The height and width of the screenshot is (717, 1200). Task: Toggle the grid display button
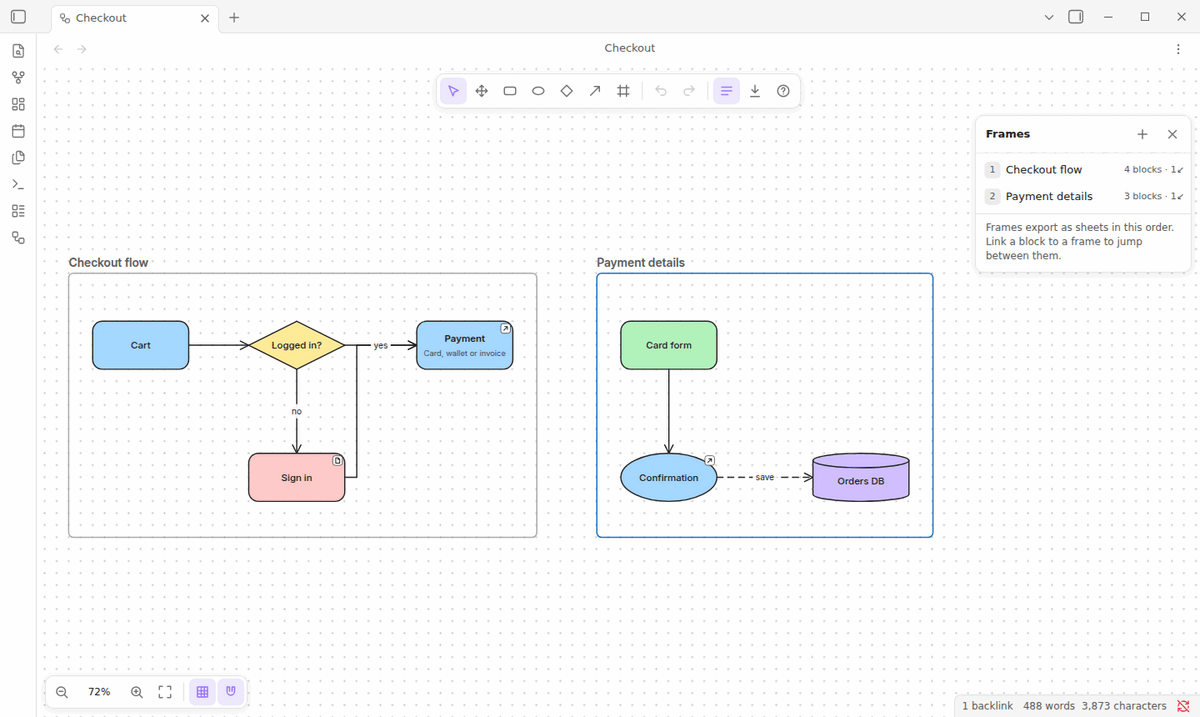point(202,692)
